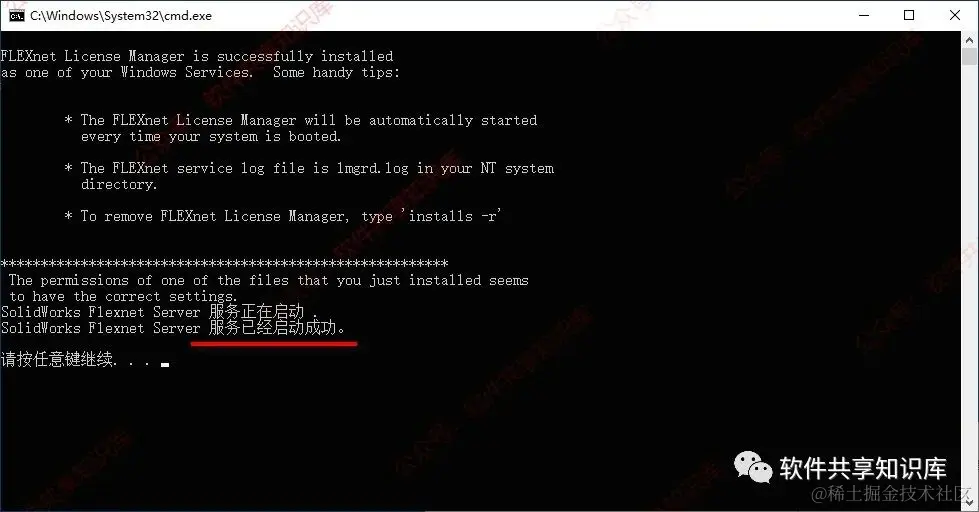Click the 服务已经启动成功 status text
979x512 pixels.
(x=277, y=328)
